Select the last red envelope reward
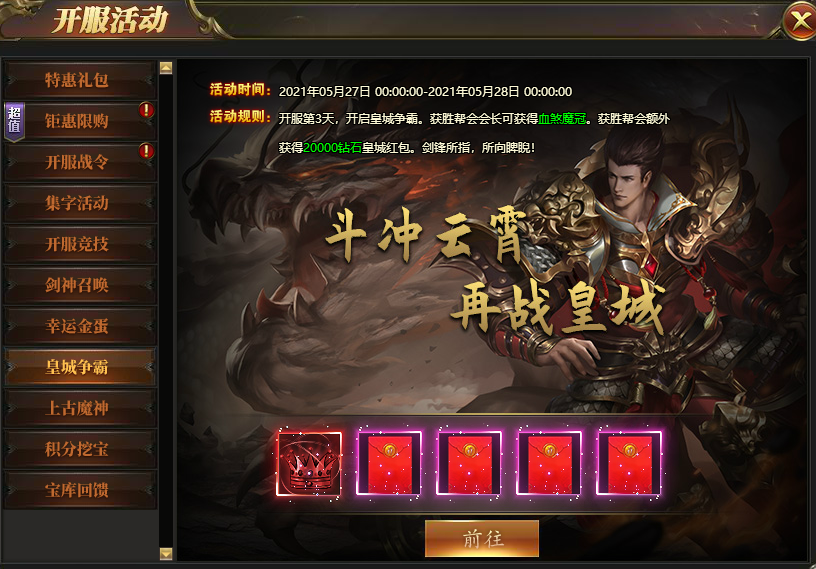 click(629, 463)
